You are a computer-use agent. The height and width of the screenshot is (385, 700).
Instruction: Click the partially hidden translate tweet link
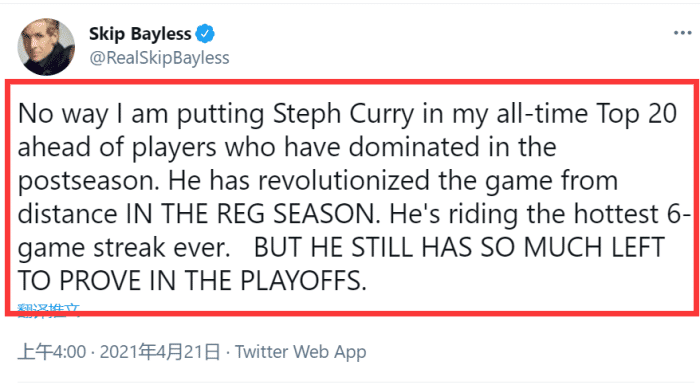tap(48, 310)
